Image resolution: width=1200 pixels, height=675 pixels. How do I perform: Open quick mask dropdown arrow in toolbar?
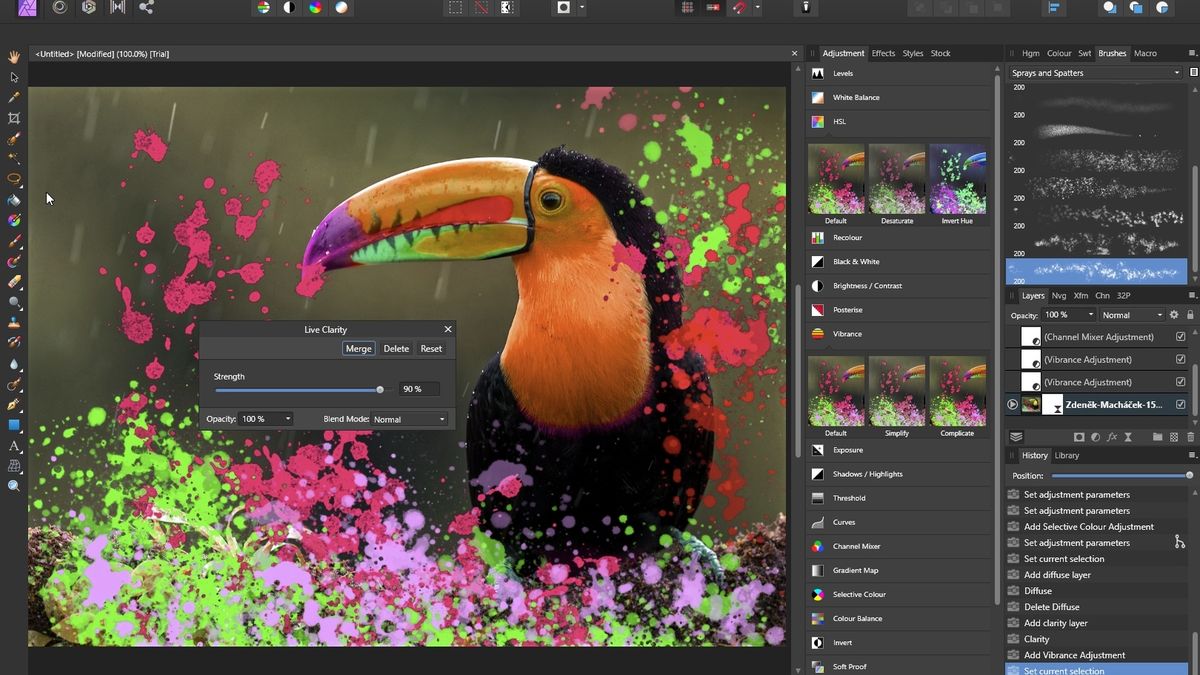(582, 7)
